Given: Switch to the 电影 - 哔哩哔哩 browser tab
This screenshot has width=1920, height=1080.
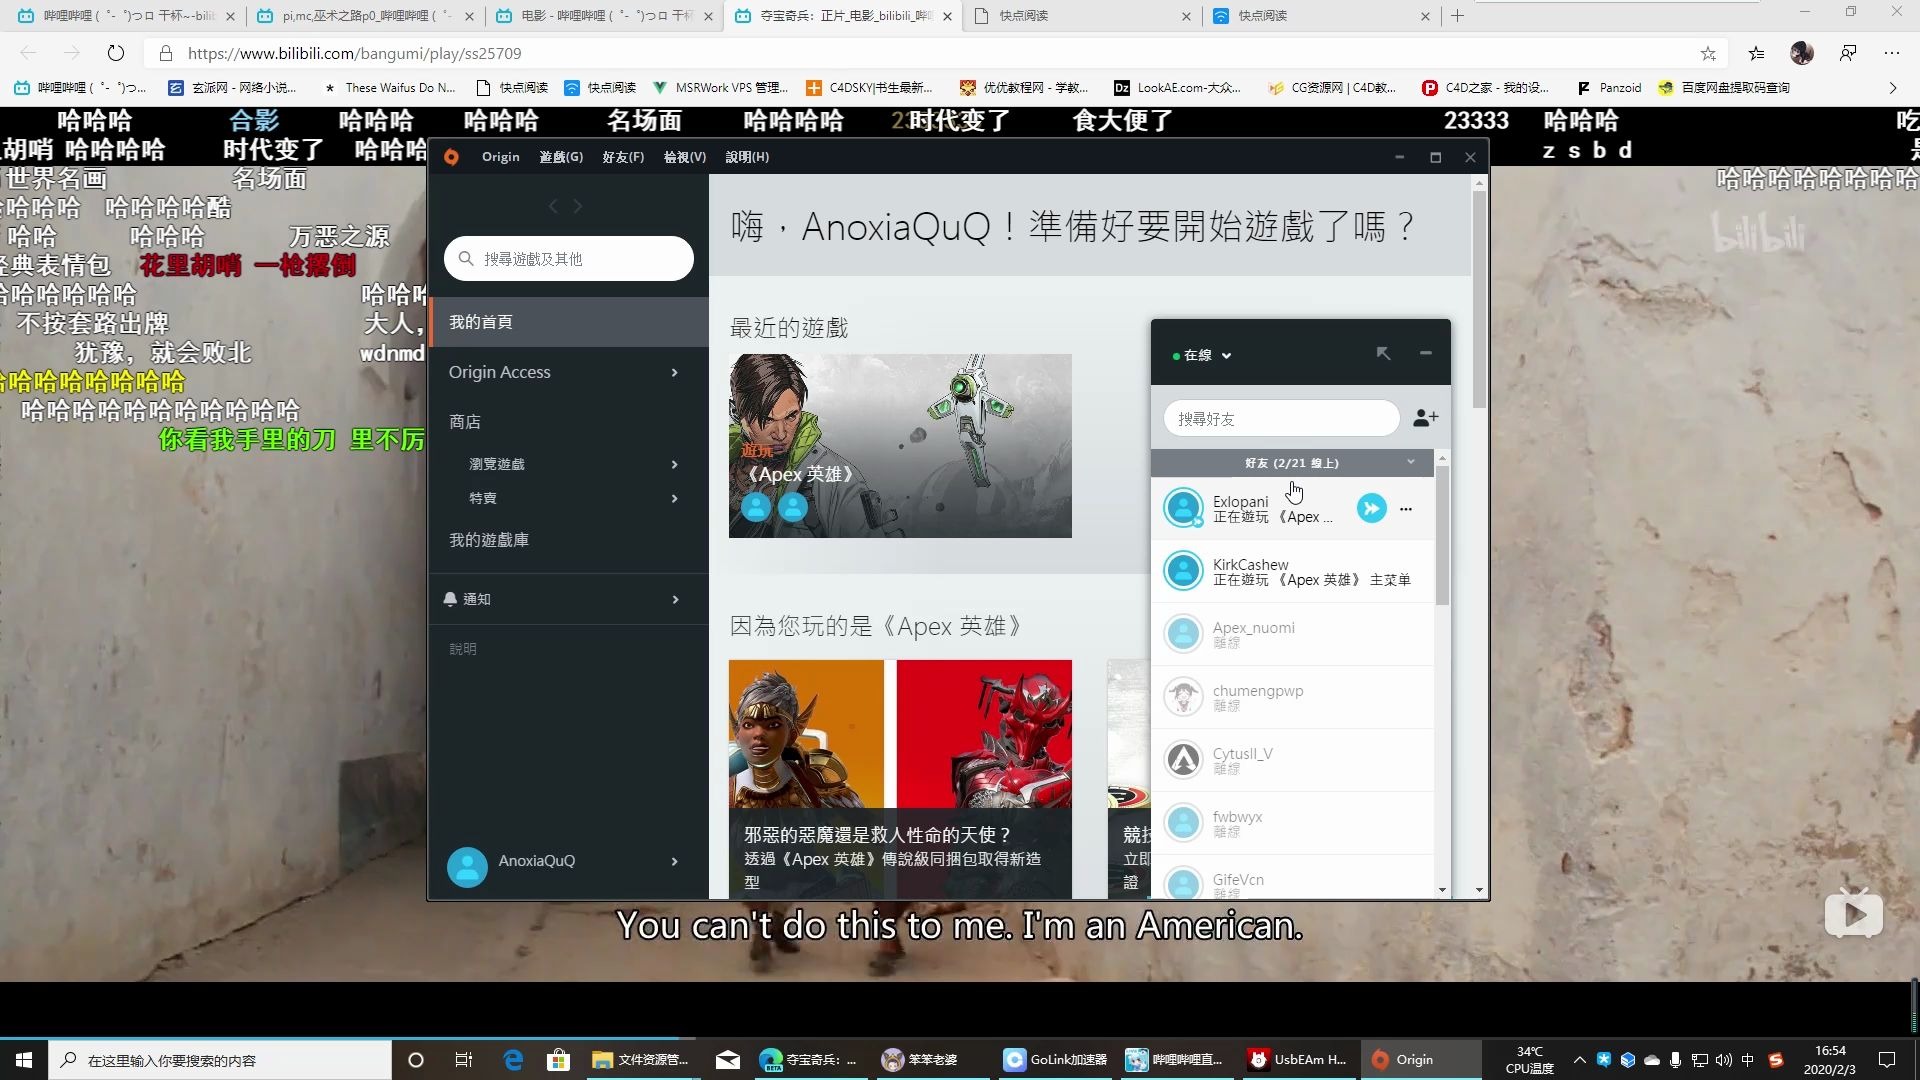Looking at the screenshot, I should [606, 16].
